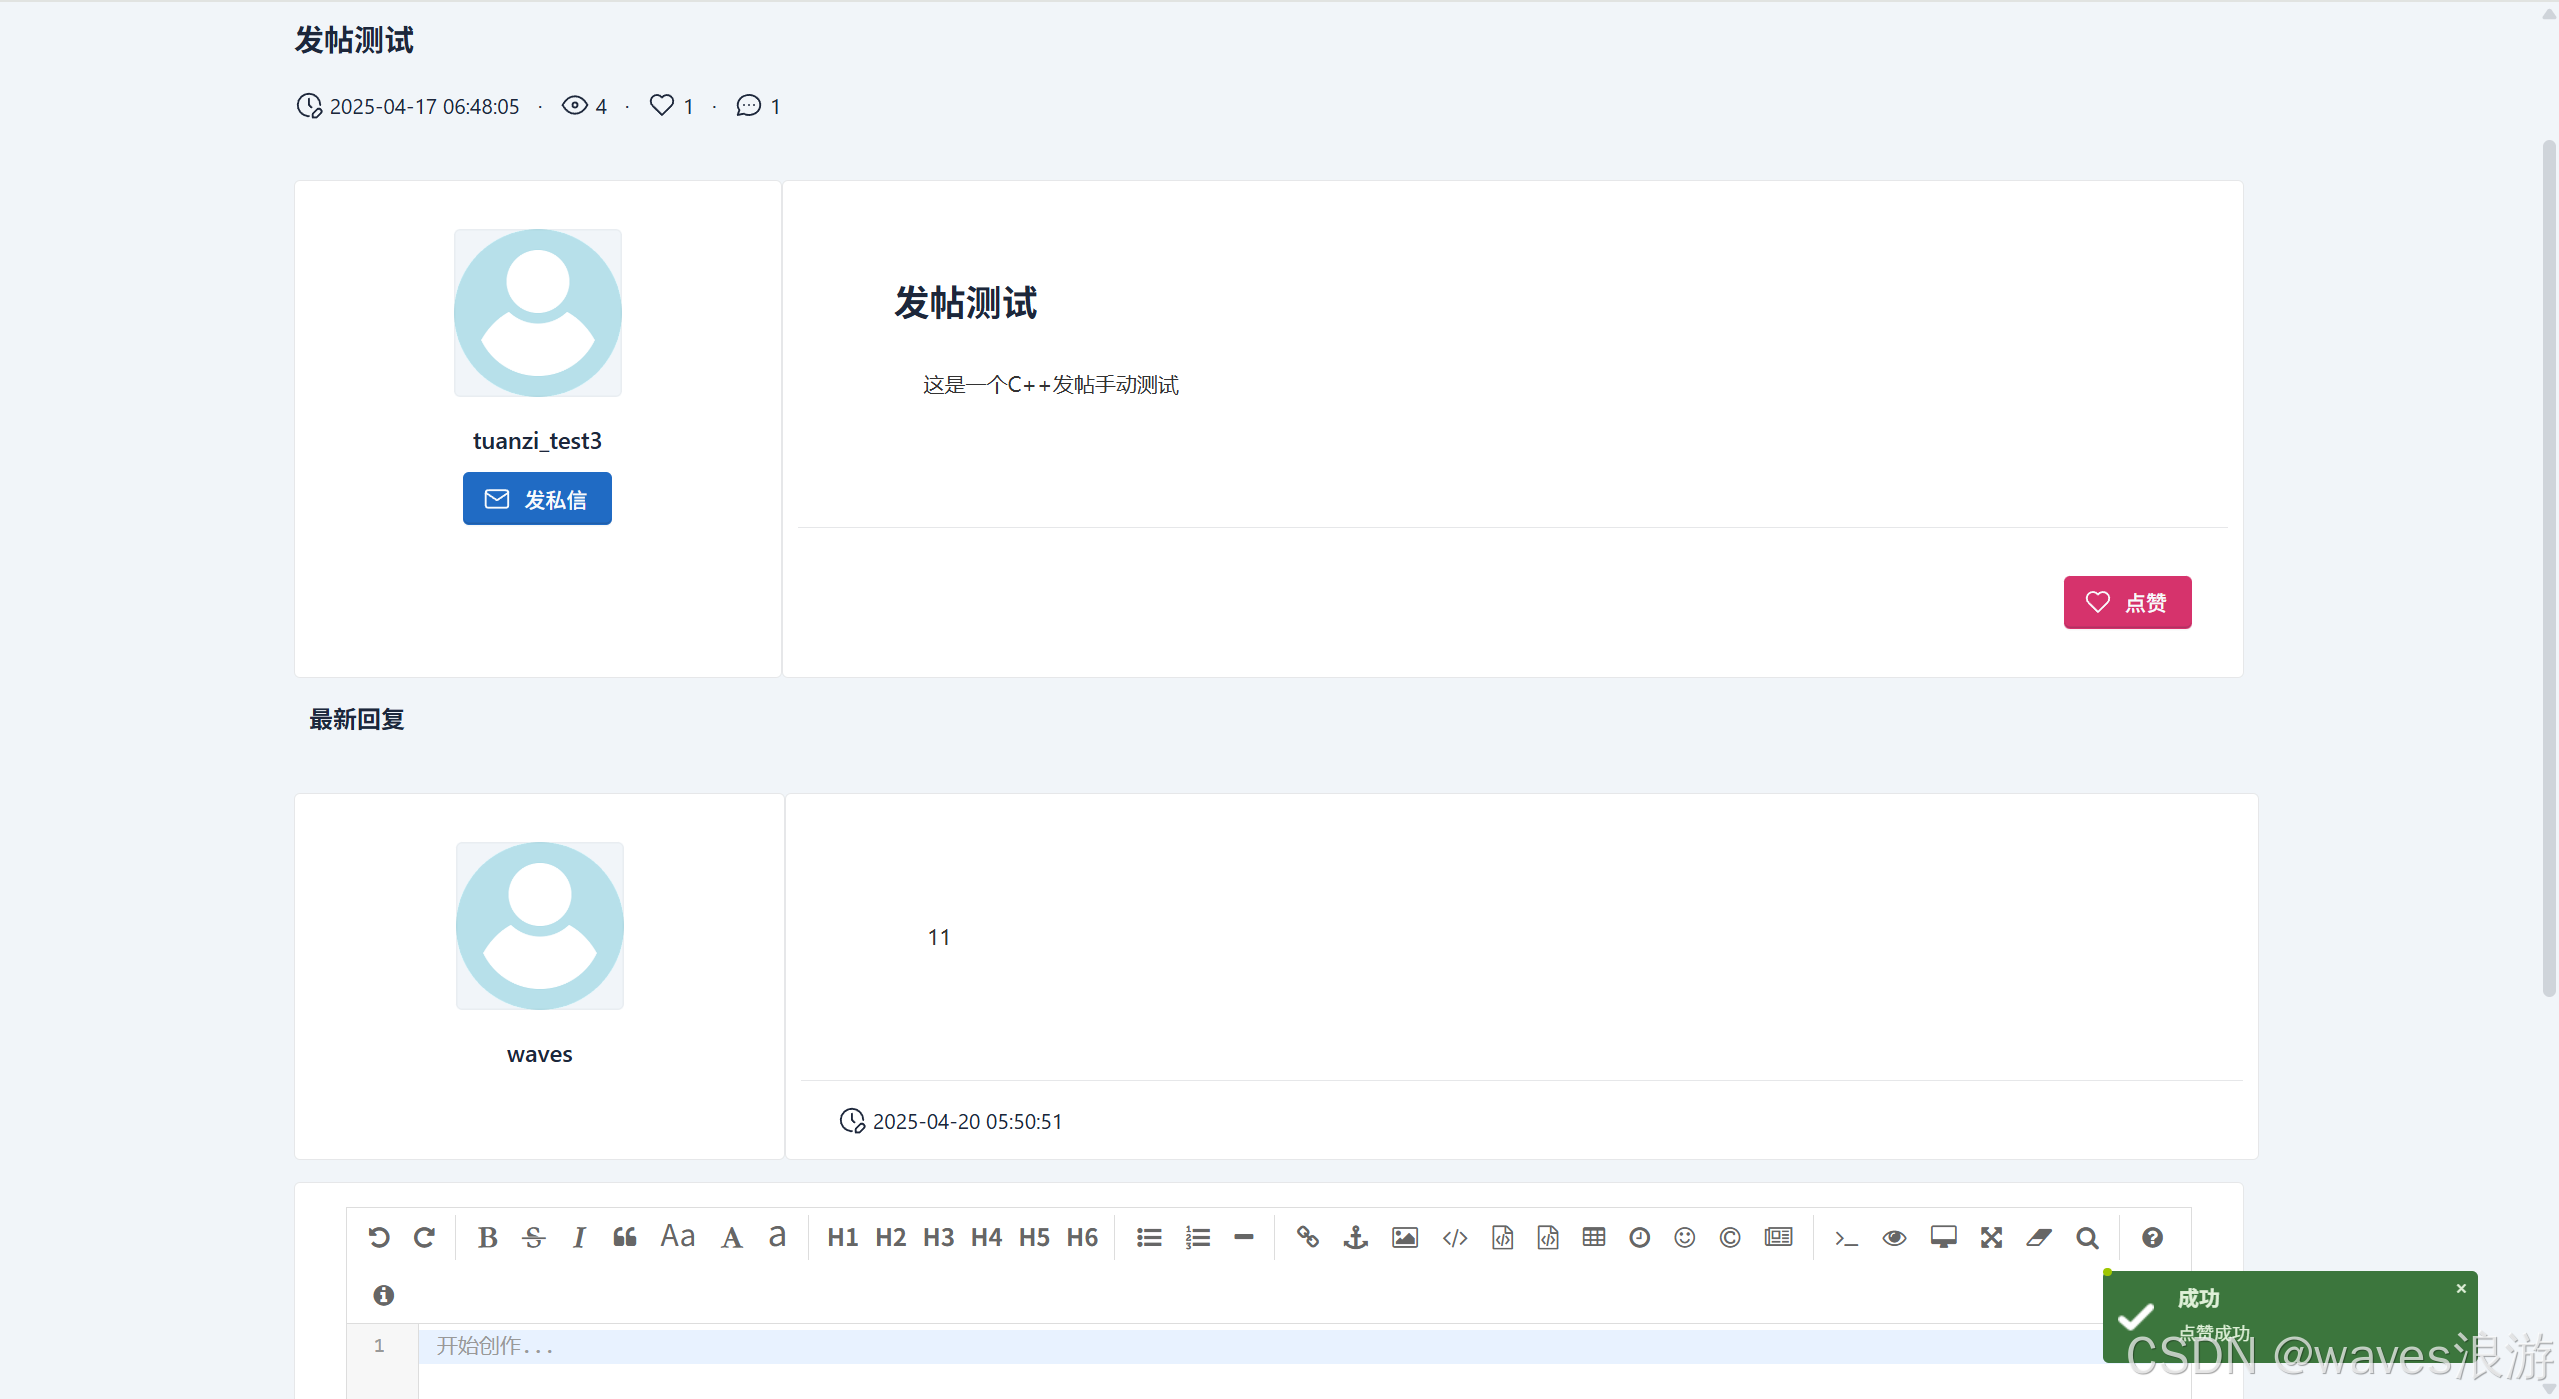Screen dimensions: 2559x1399
Task: Insert a table in editor
Action: coord(1593,1237)
